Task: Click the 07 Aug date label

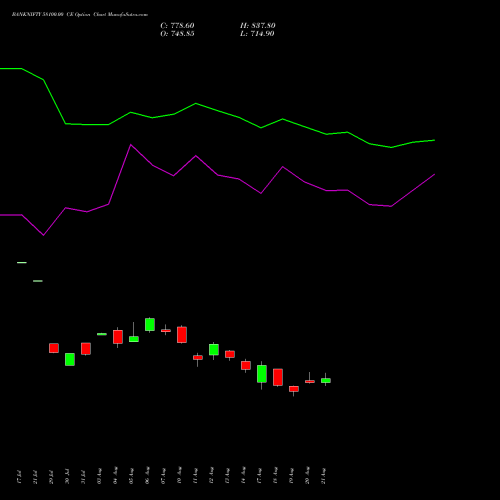Action: click(x=163, y=476)
